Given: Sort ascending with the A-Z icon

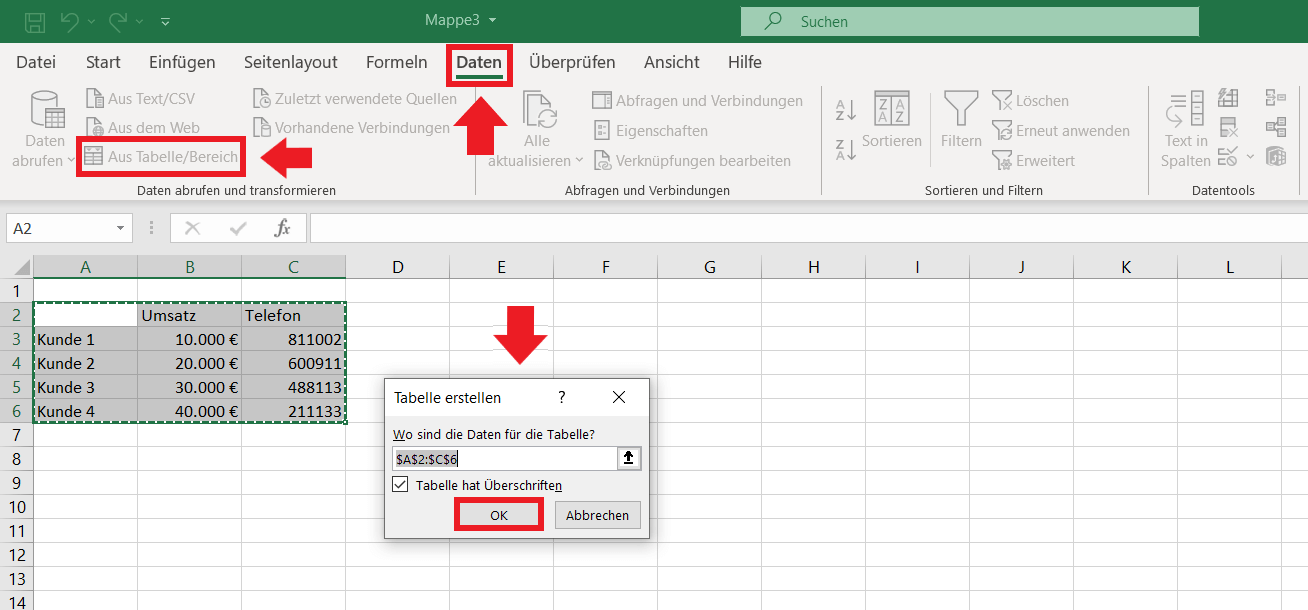Looking at the screenshot, I should tap(845, 110).
